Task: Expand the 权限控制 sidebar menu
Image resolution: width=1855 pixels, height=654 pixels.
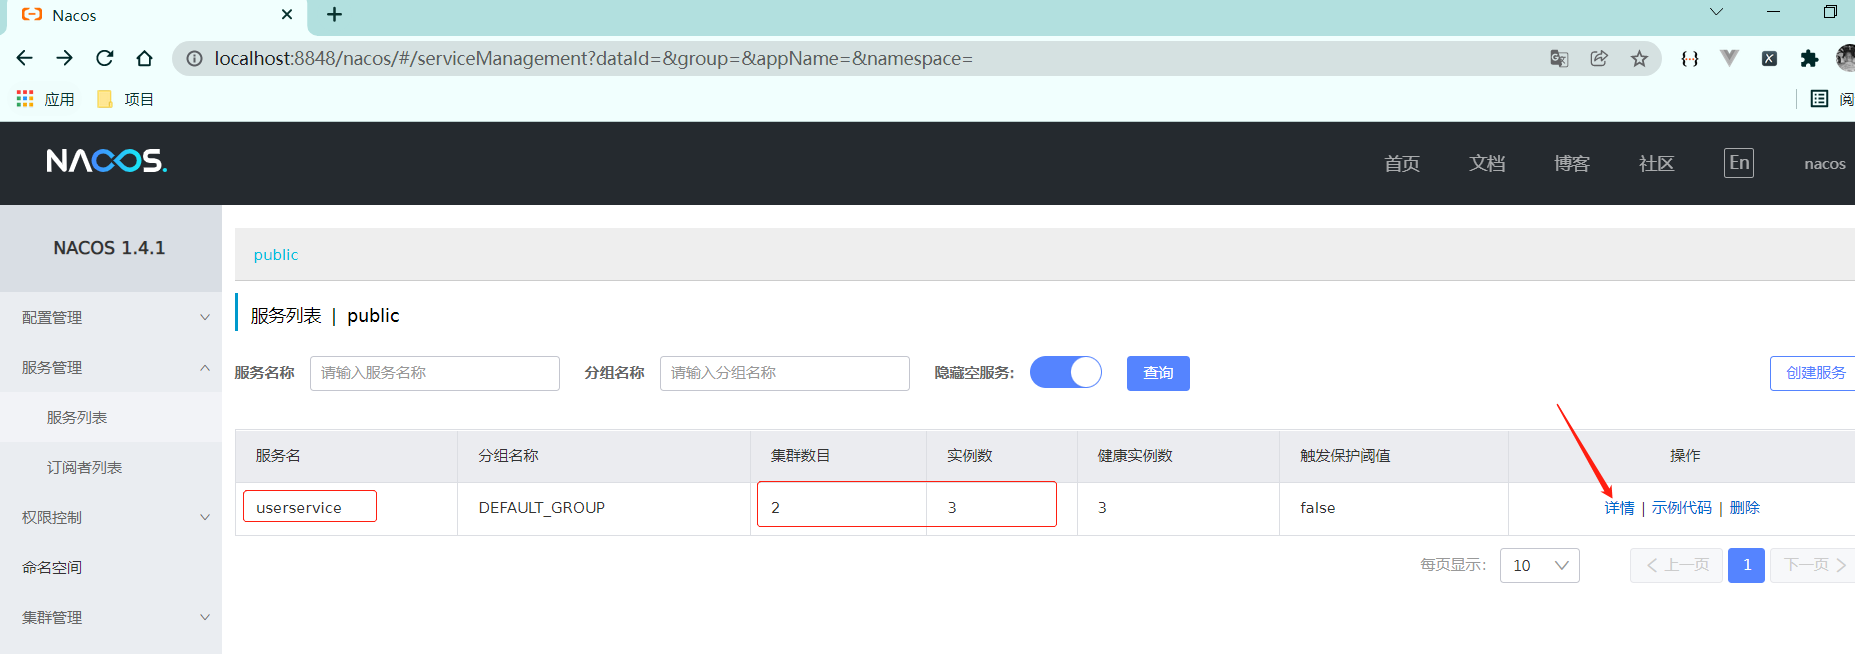Action: click(111, 517)
